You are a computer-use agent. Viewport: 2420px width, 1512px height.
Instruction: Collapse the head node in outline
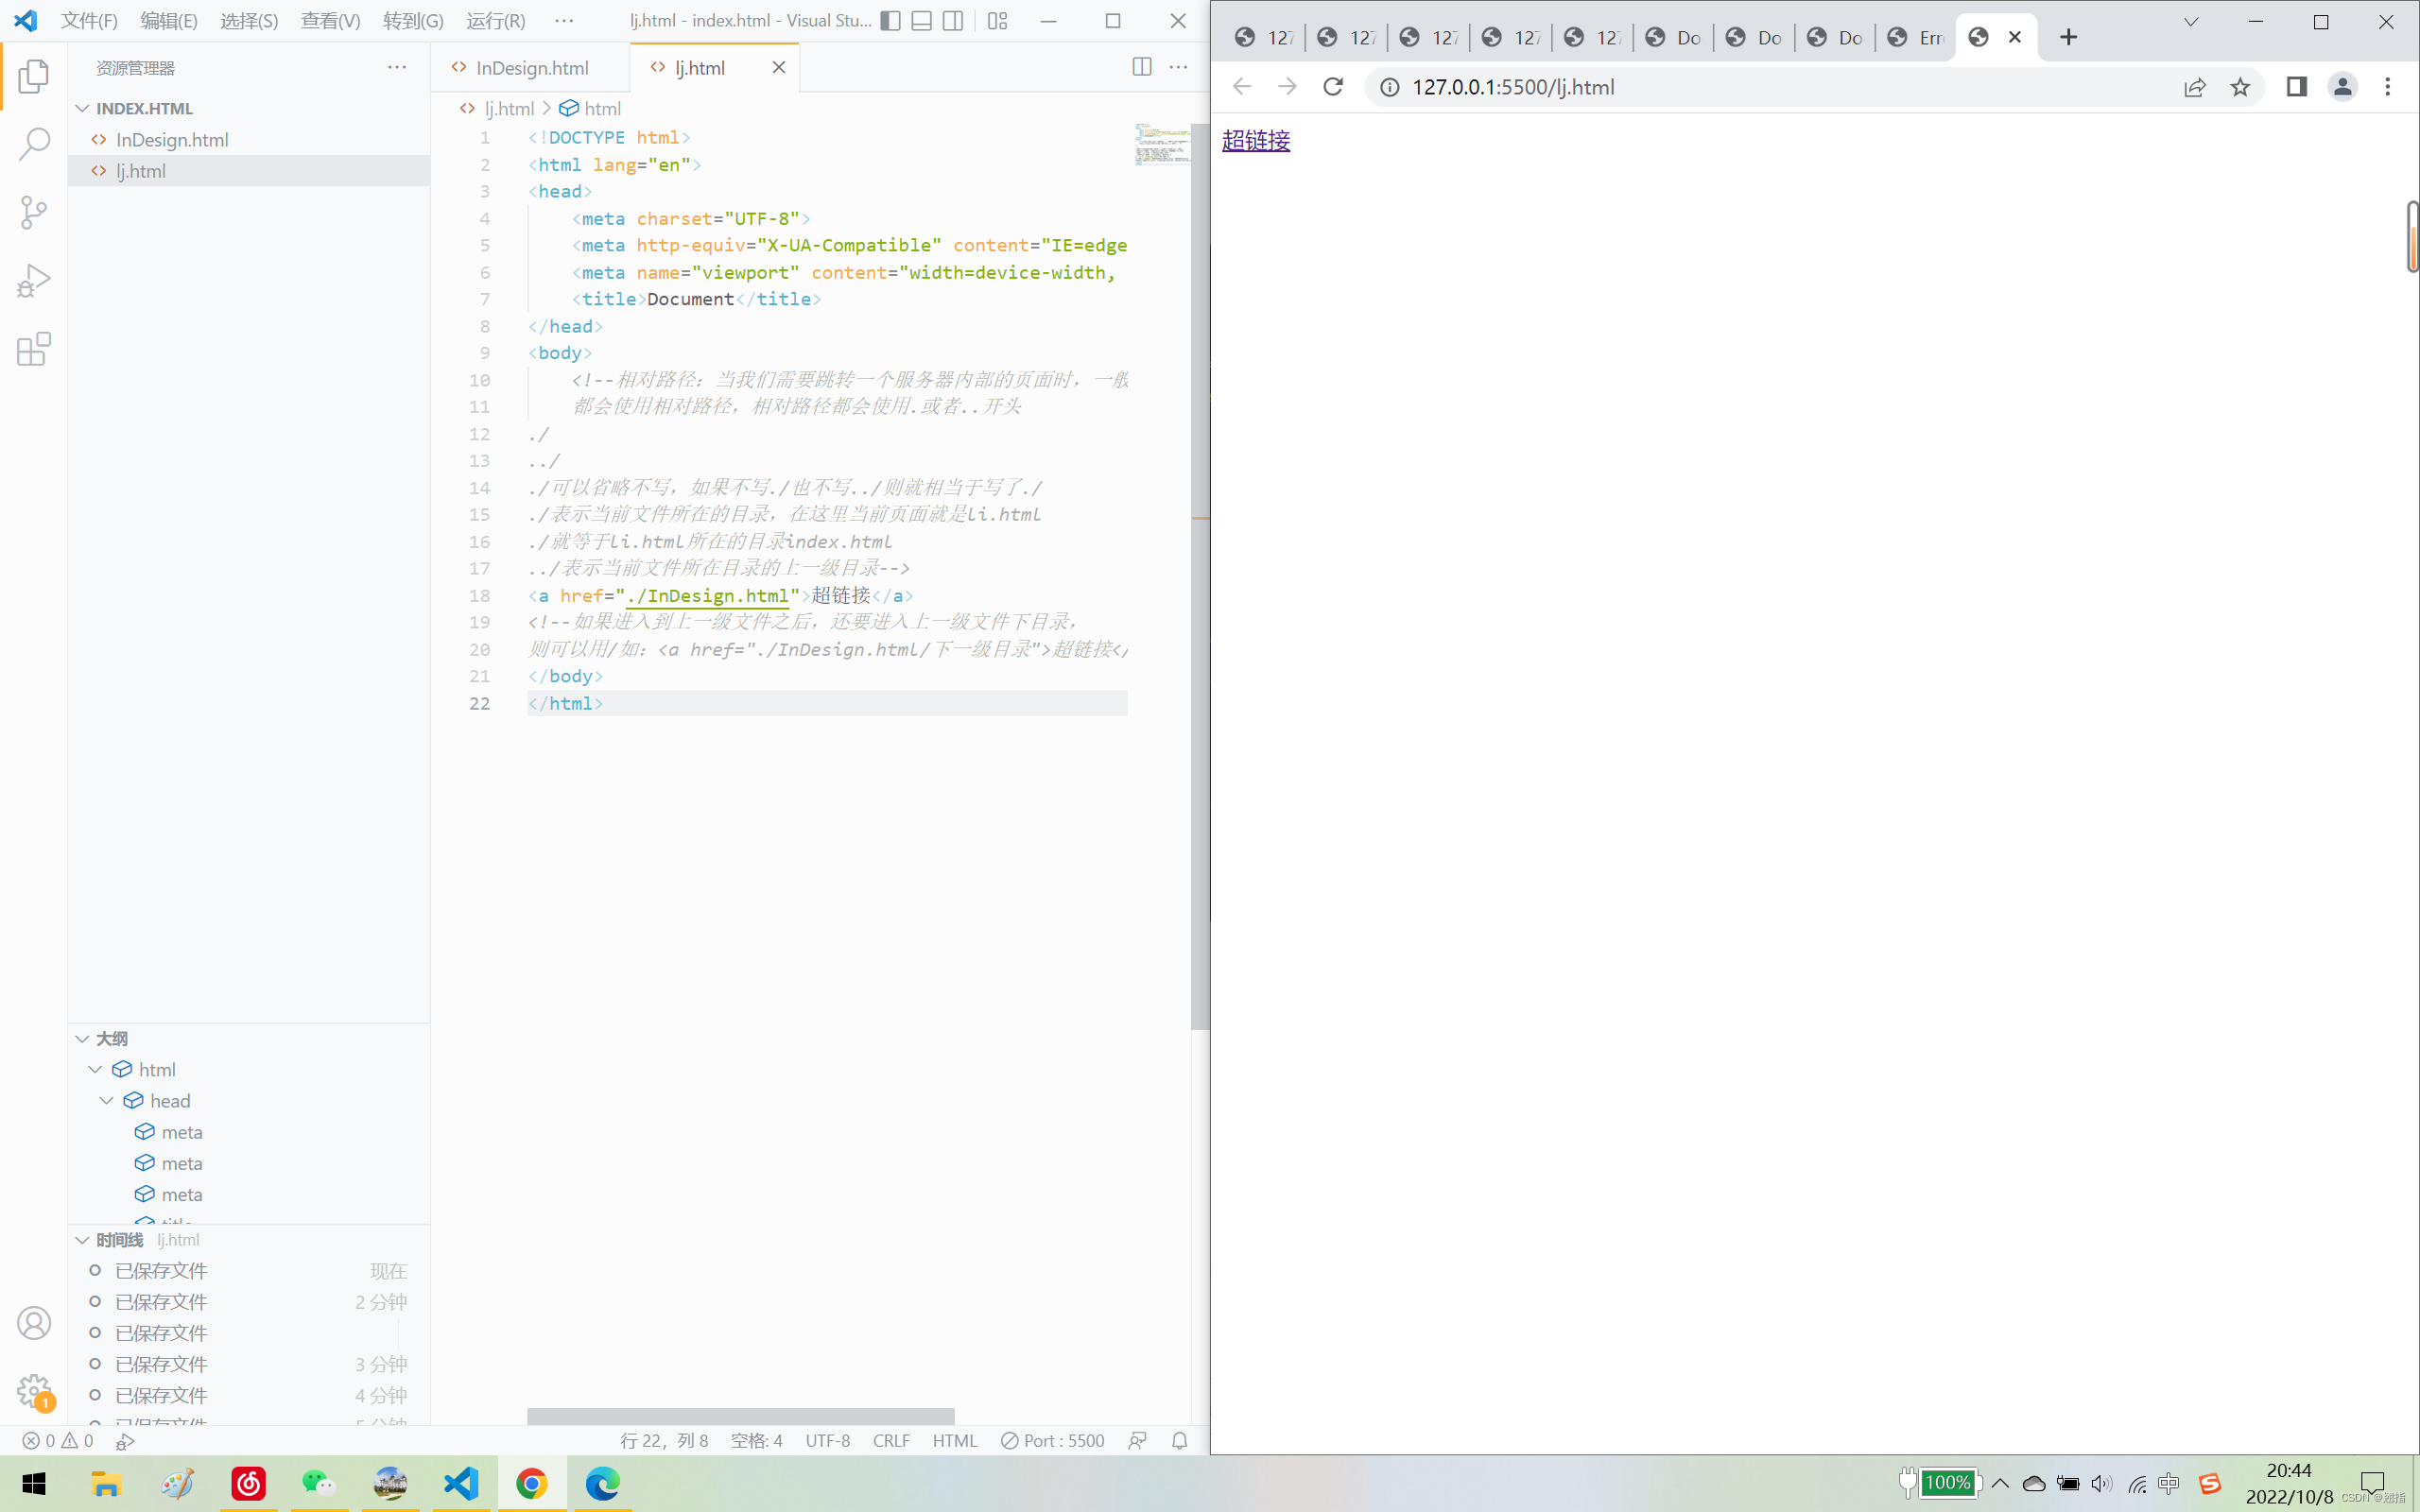[107, 1100]
